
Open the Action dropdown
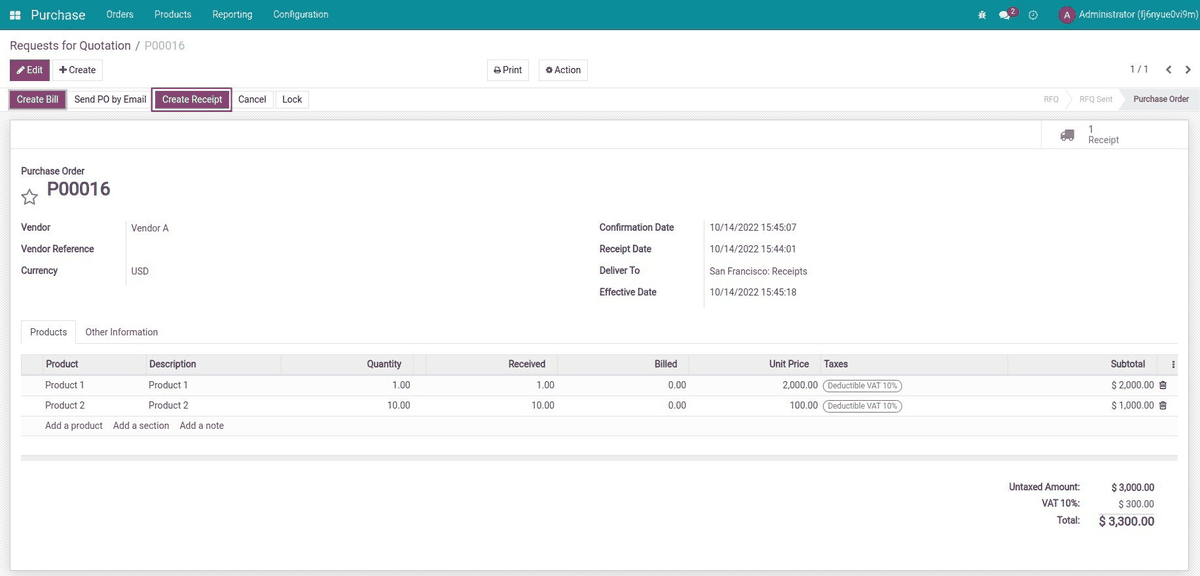(563, 70)
